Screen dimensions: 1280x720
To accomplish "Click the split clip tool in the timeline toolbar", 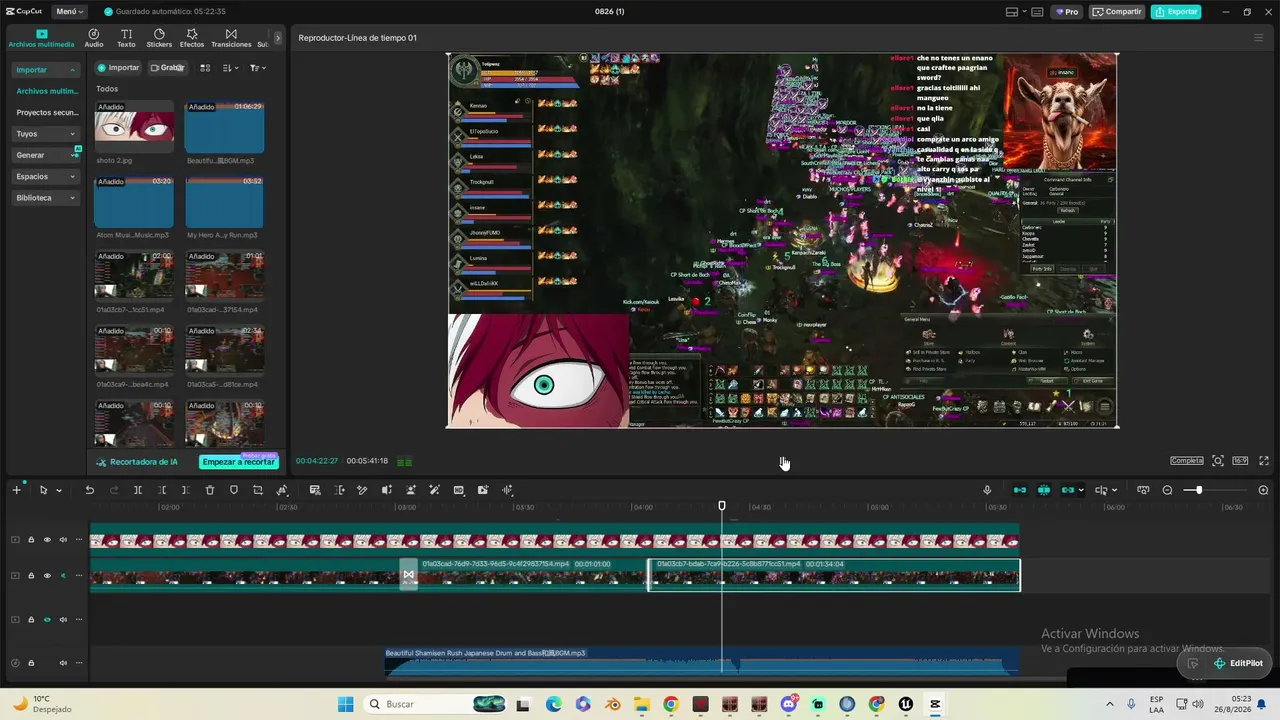I will 138,490.
